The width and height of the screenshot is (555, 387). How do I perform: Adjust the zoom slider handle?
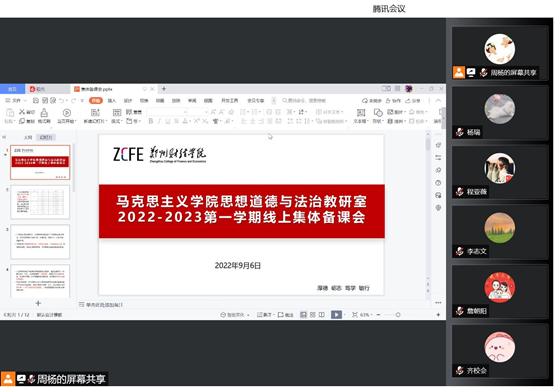[x=398, y=314]
